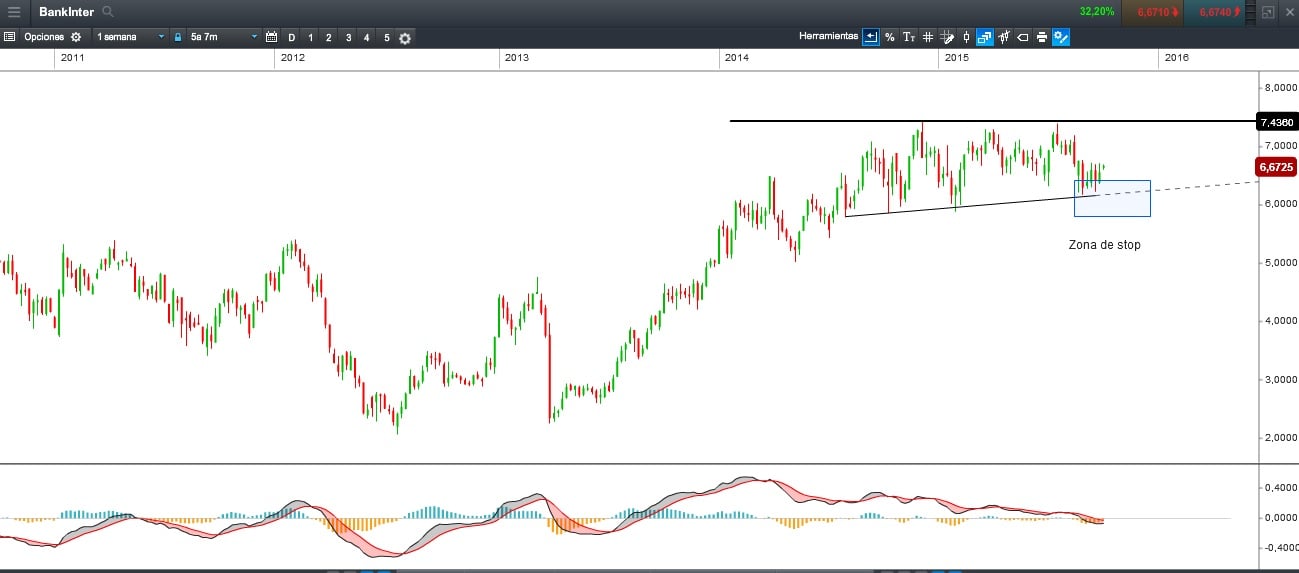Select the 'D' period preset

(291, 37)
